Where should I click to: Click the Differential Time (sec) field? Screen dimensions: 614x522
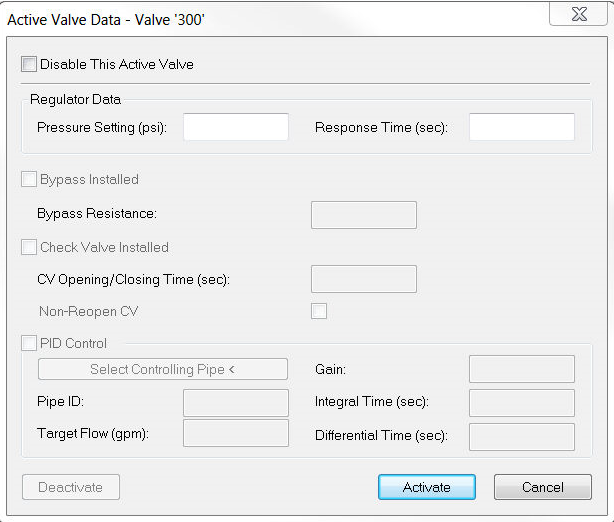click(522, 437)
